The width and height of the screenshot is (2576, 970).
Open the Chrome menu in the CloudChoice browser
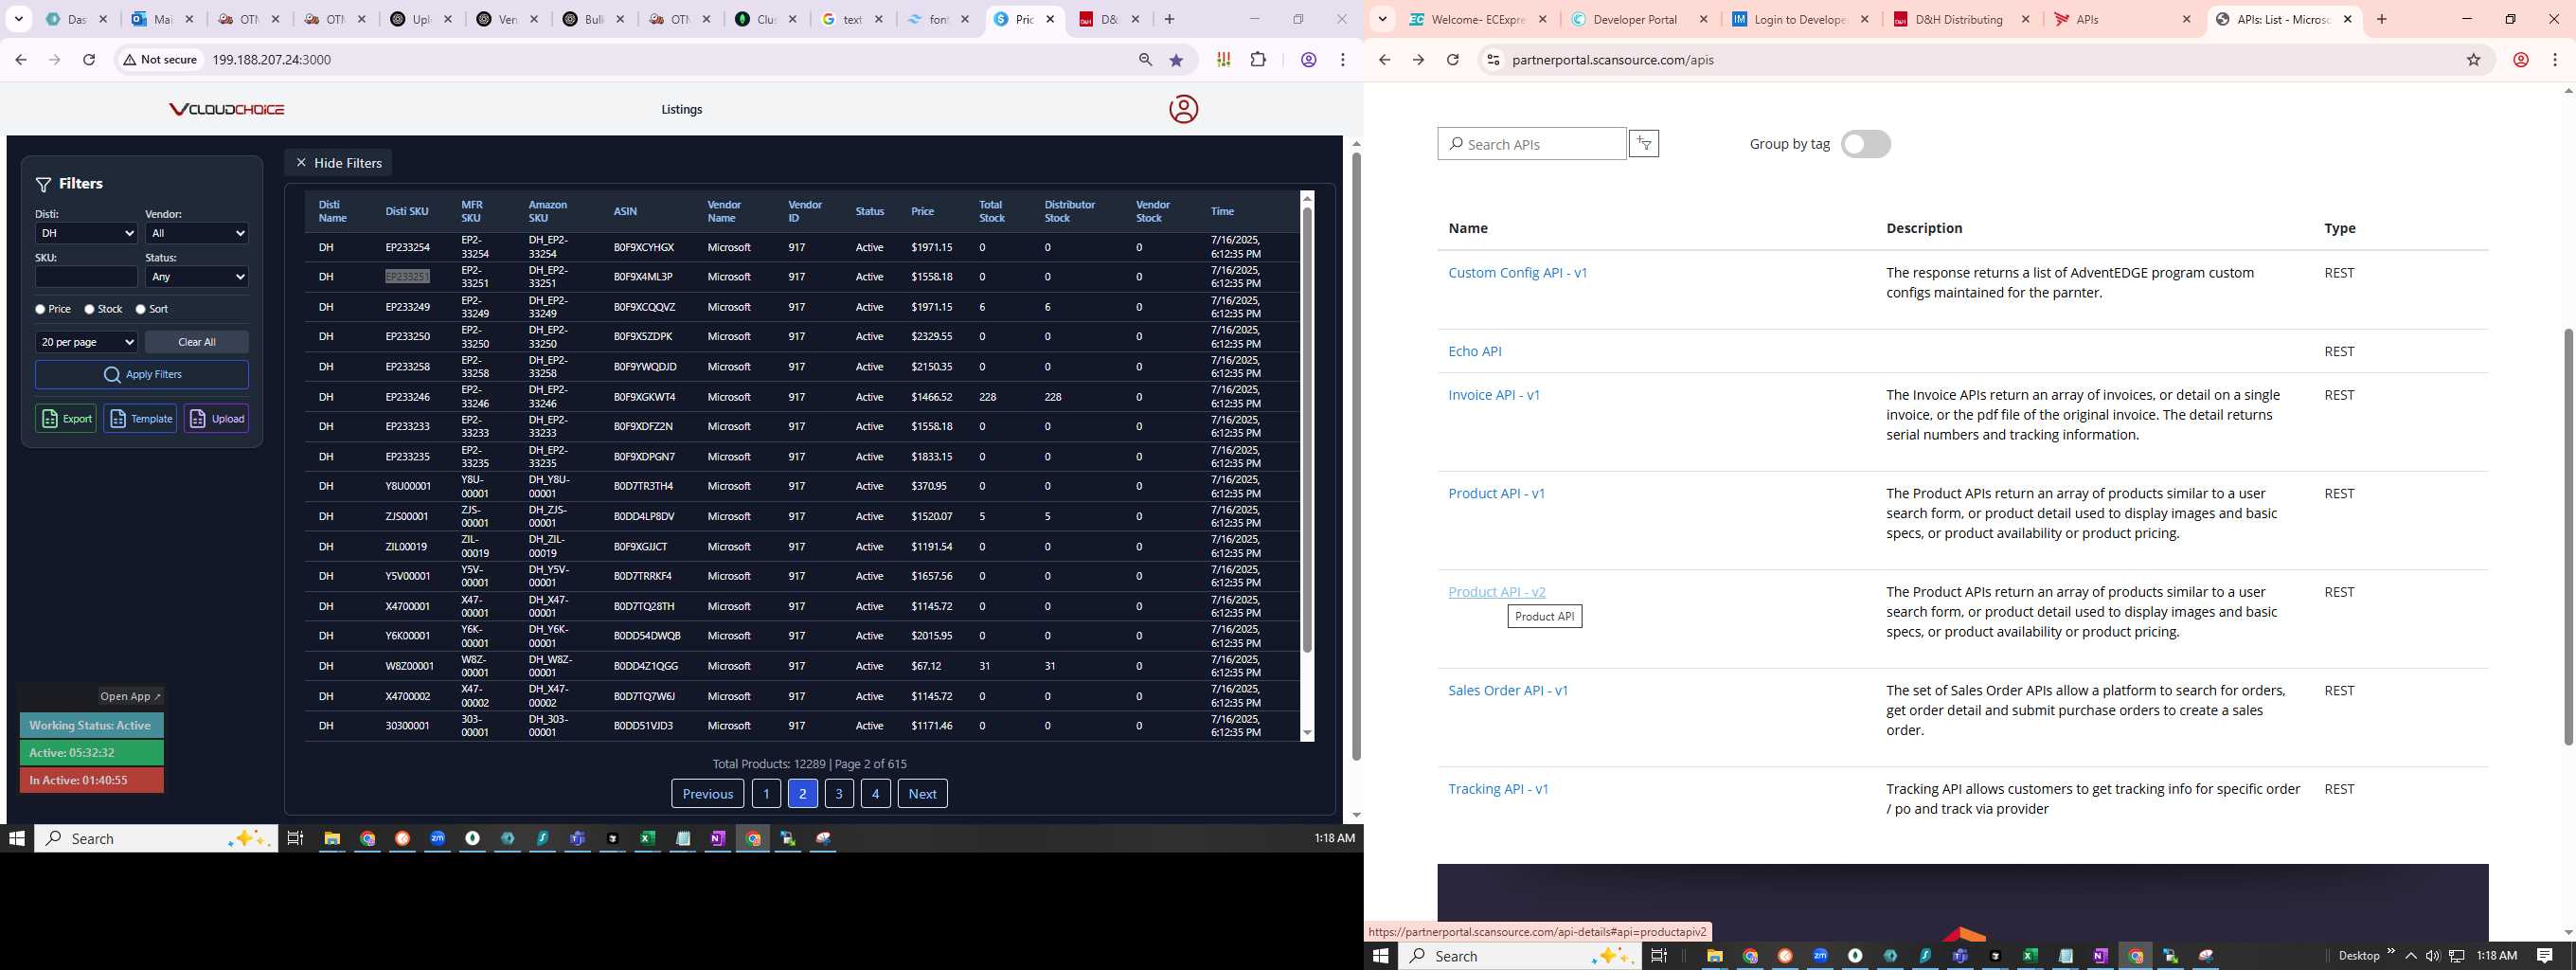tap(1342, 60)
